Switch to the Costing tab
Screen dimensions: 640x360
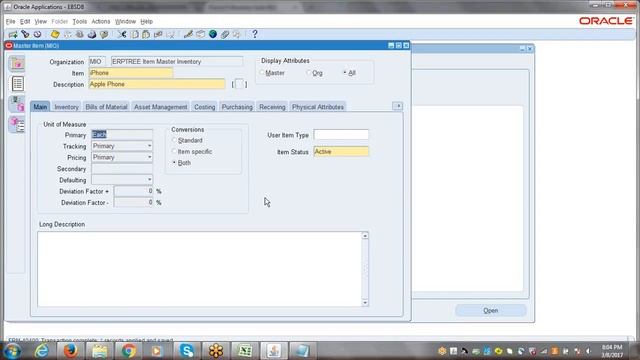tap(204, 107)
